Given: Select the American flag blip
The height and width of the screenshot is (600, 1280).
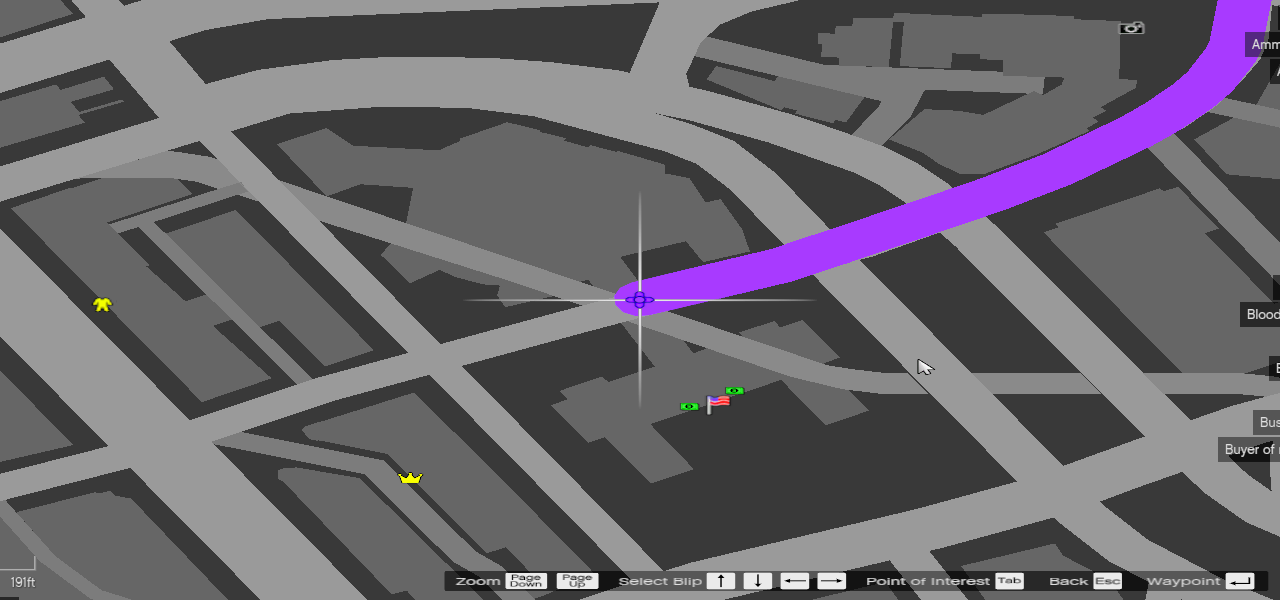Looking at the screenshot, I should [x=717, y=403].
